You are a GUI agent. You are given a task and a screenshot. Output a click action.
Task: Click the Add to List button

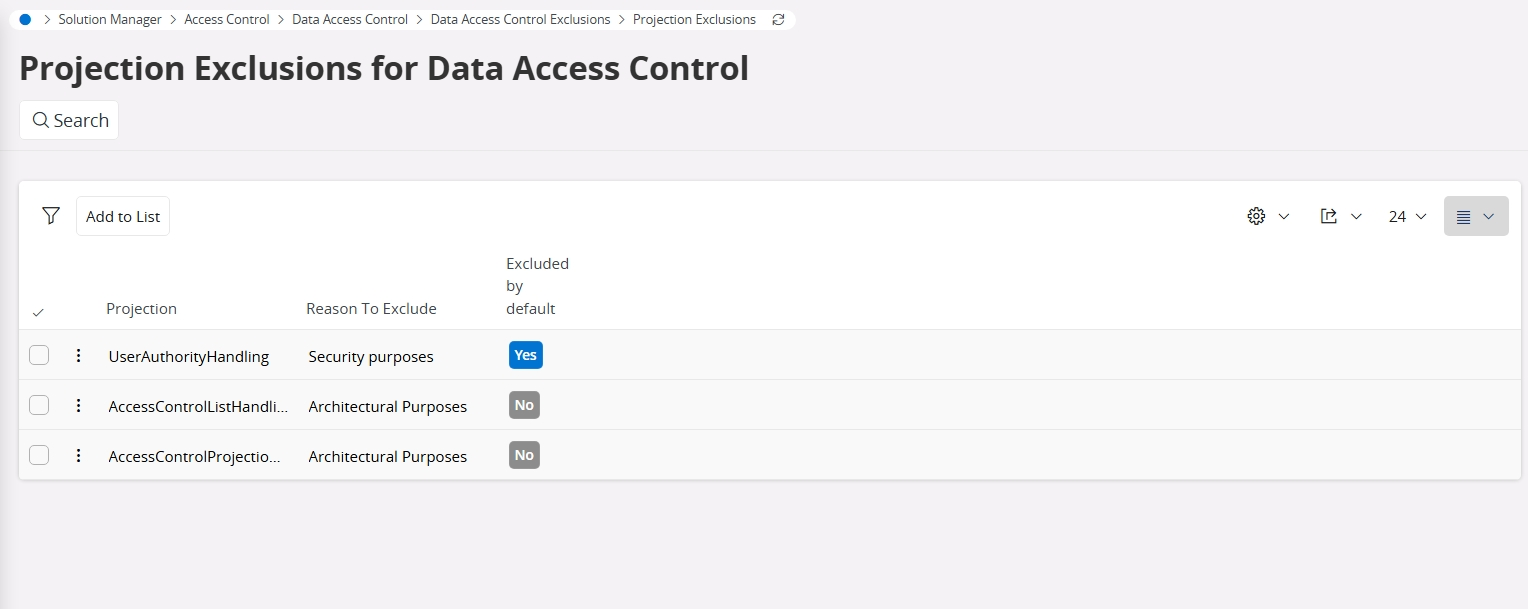123,216
